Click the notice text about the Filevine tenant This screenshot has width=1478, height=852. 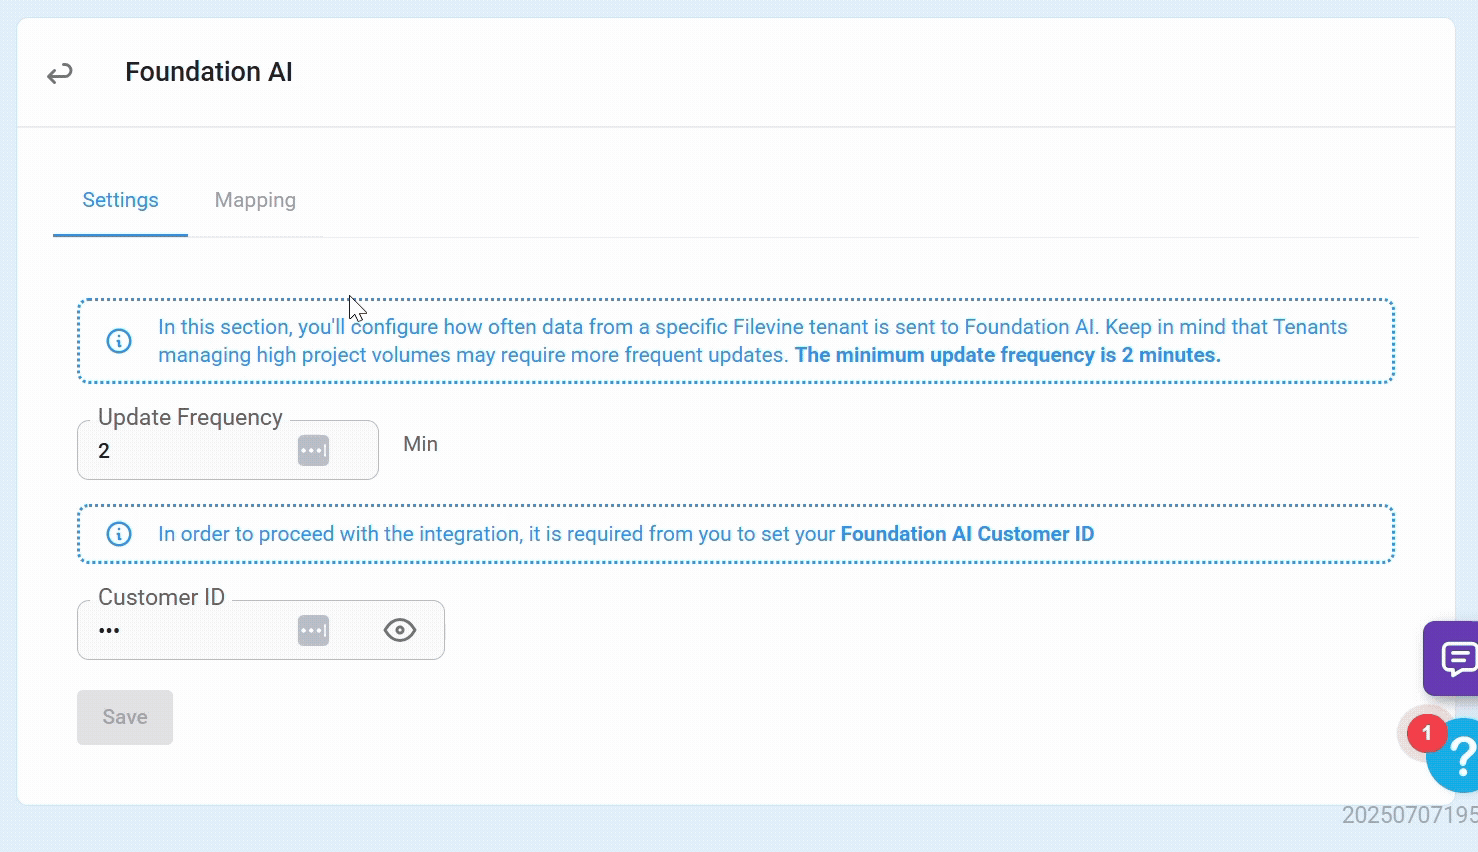(752, 341)
